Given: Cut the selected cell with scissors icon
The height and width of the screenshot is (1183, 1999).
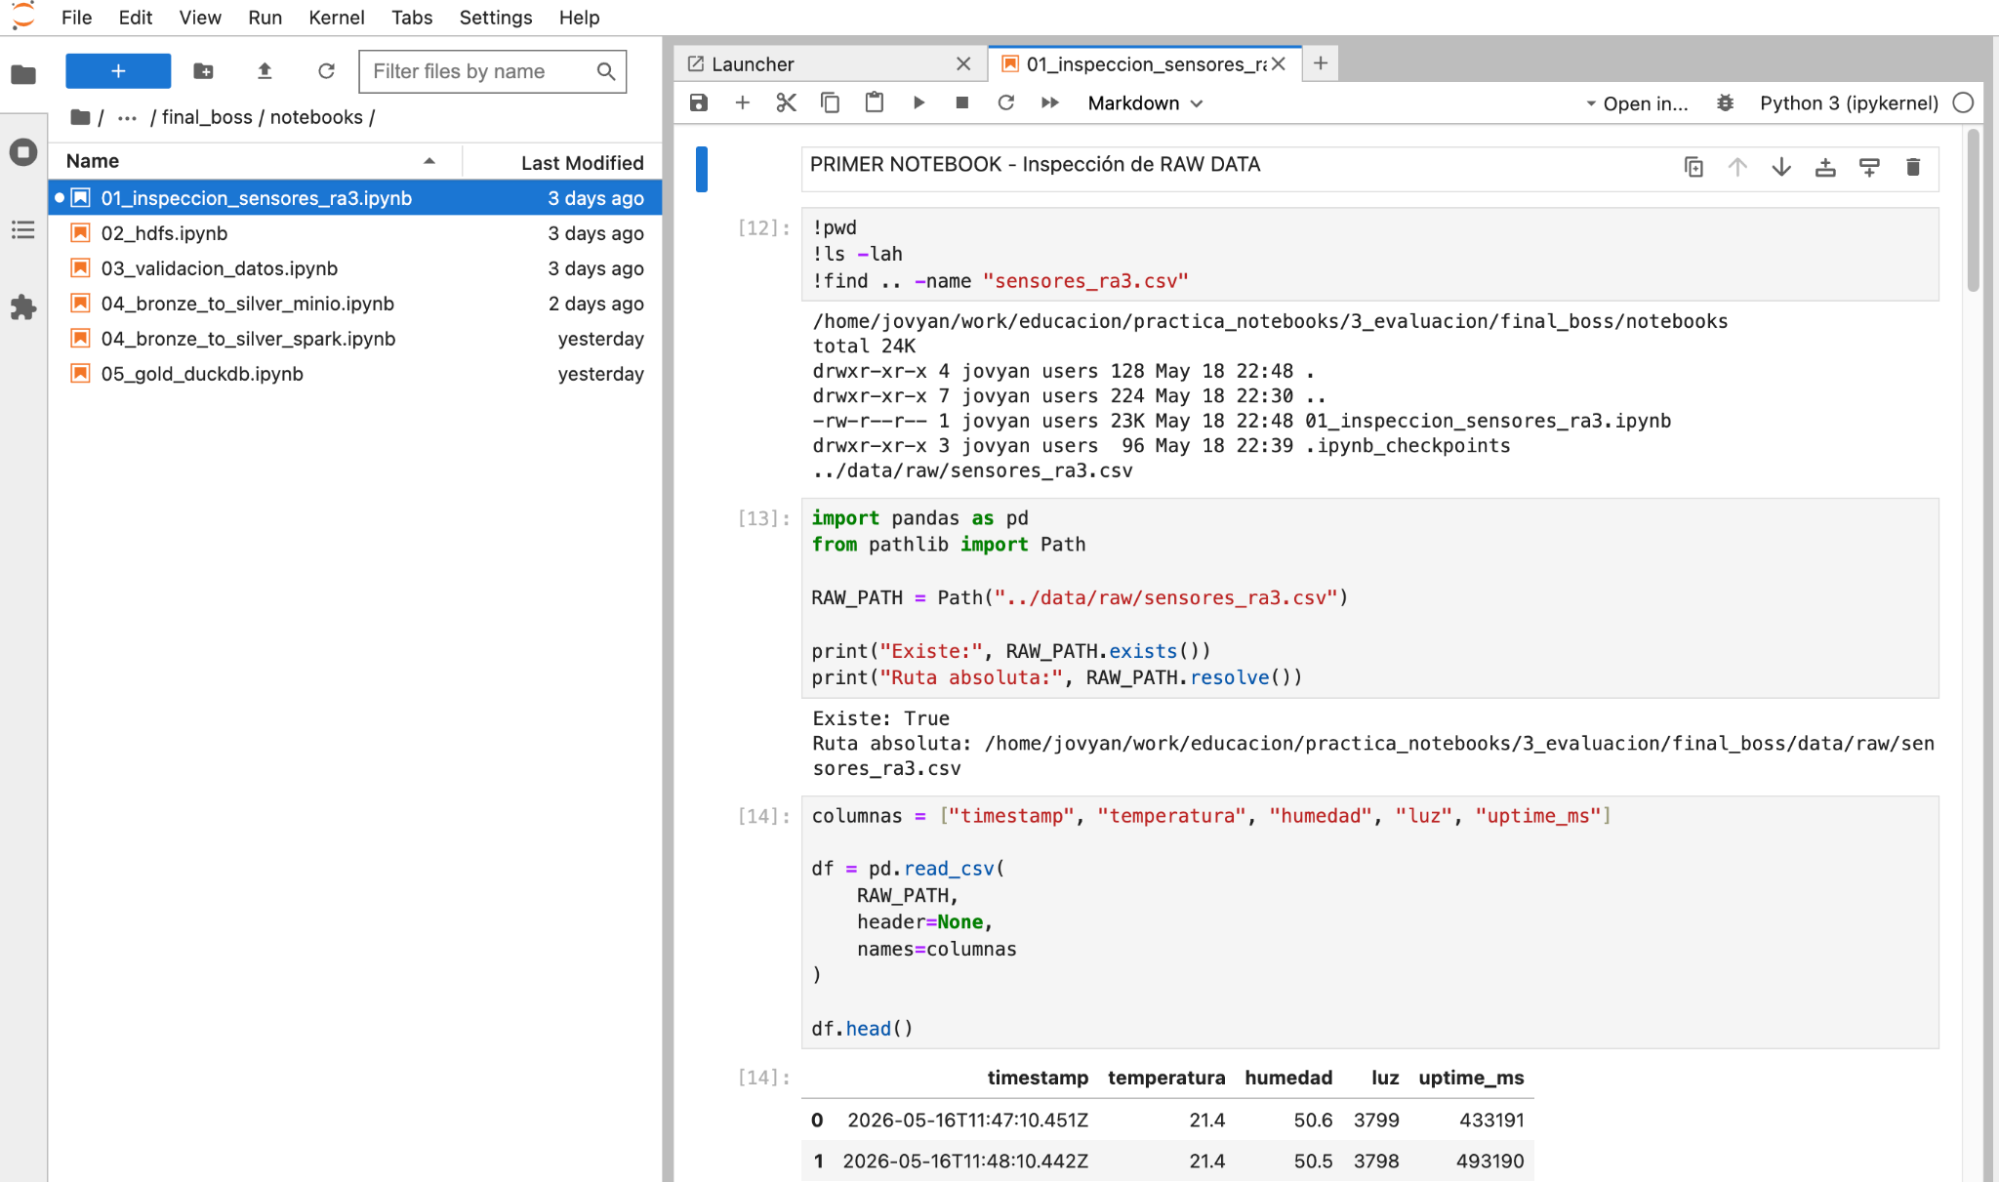Looking at the screenshot, I should (786, 103).
